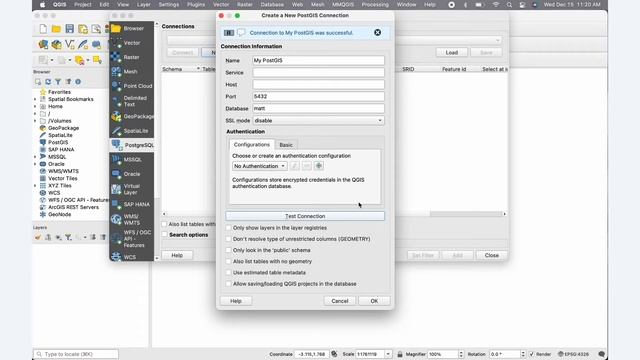Expand the /Volumes tree item
640x360 pixels.
pos(35,121)
